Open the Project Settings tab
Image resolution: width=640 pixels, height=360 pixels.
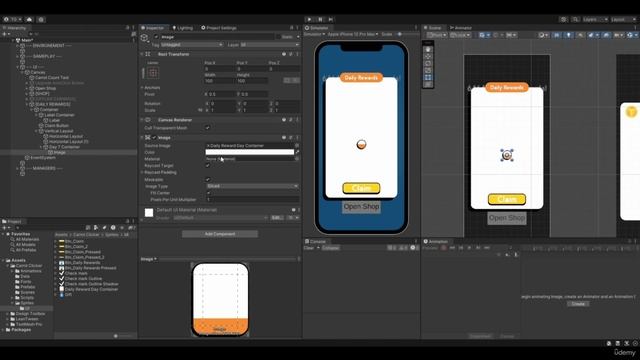(x=219, y=28)
